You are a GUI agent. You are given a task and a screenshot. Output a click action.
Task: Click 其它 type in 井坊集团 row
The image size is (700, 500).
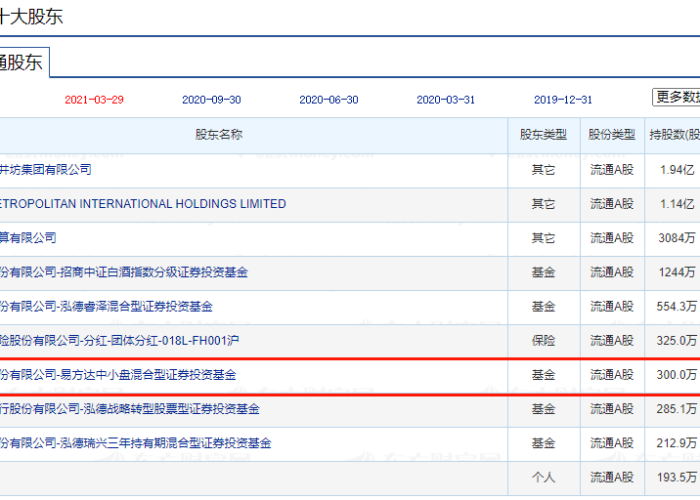543,170
